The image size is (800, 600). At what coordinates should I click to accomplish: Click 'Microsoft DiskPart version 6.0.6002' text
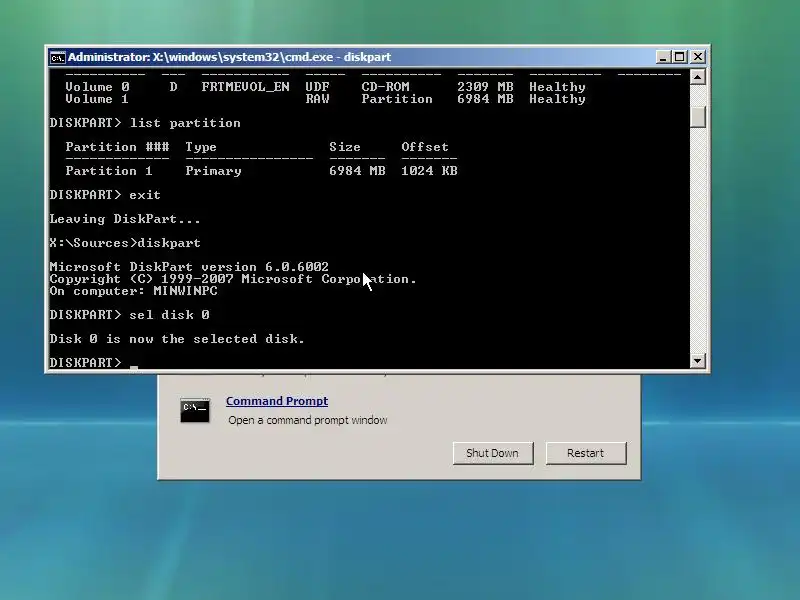tap(189, 267)
